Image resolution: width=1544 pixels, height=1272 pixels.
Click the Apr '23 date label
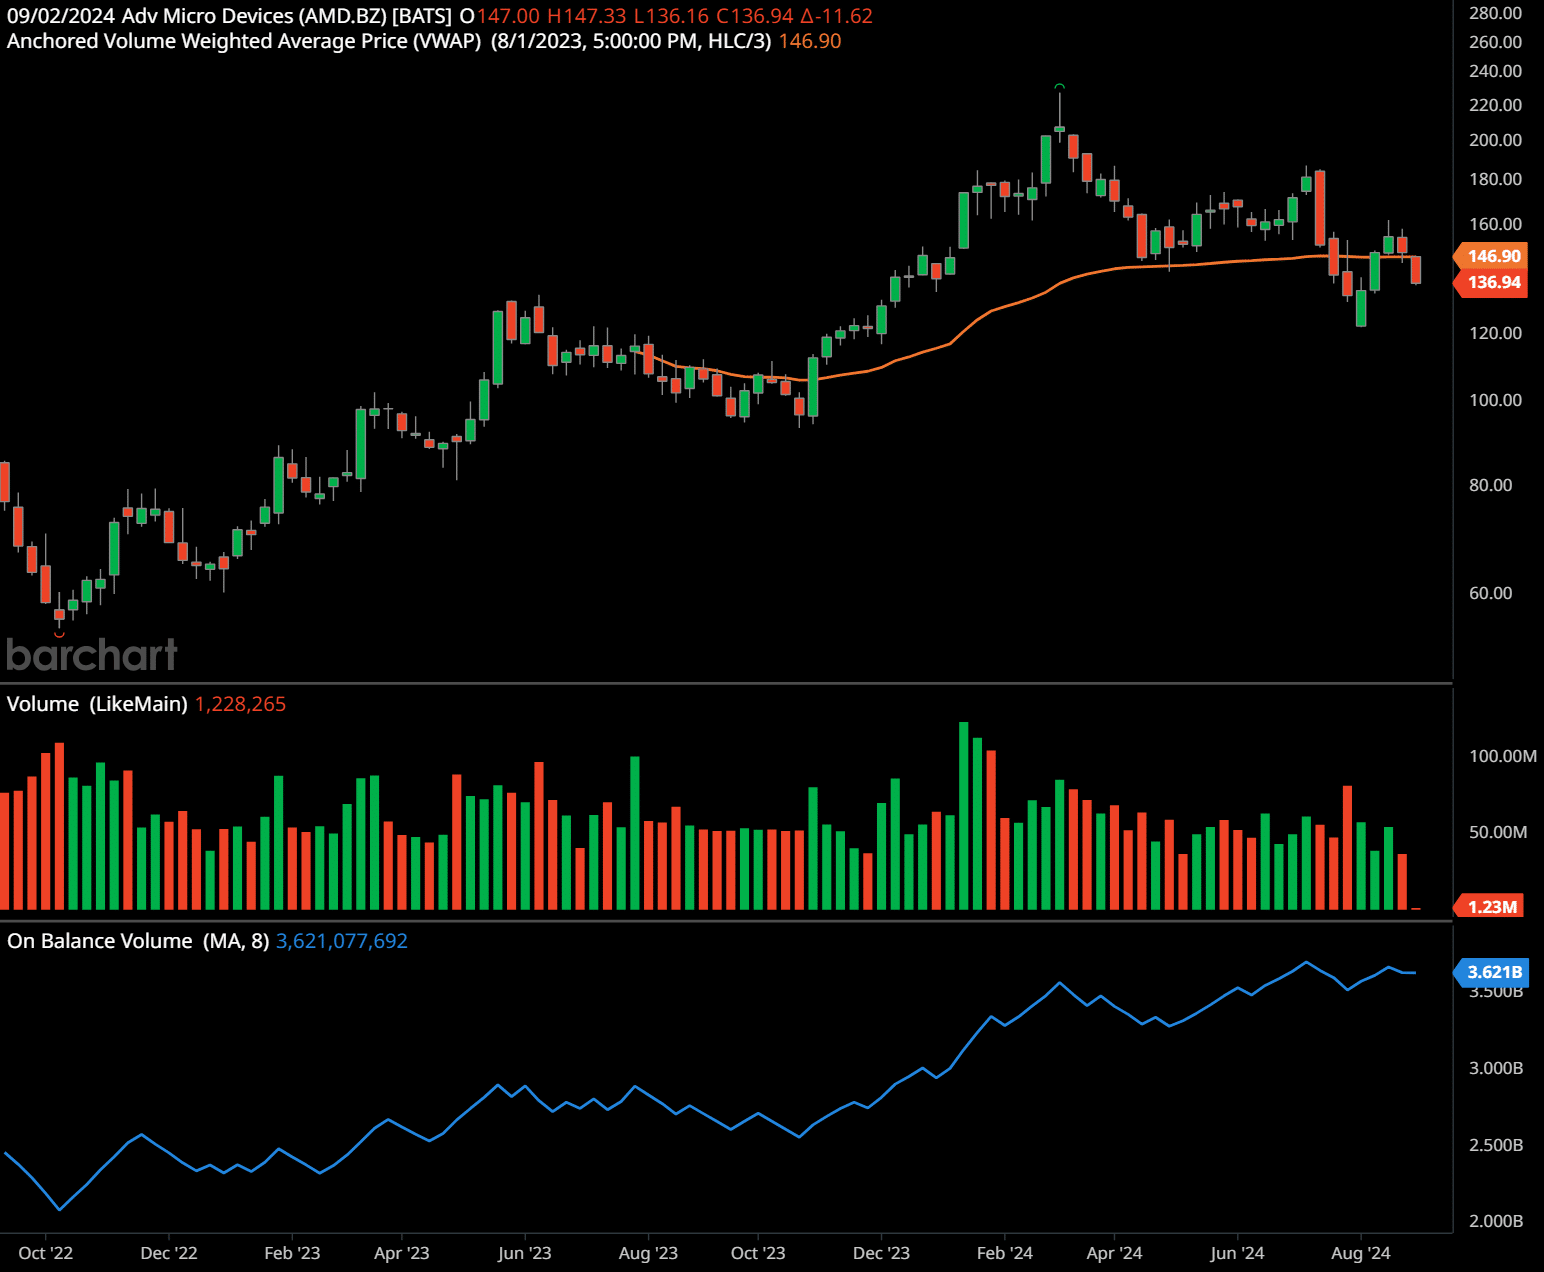(402, 1253)
